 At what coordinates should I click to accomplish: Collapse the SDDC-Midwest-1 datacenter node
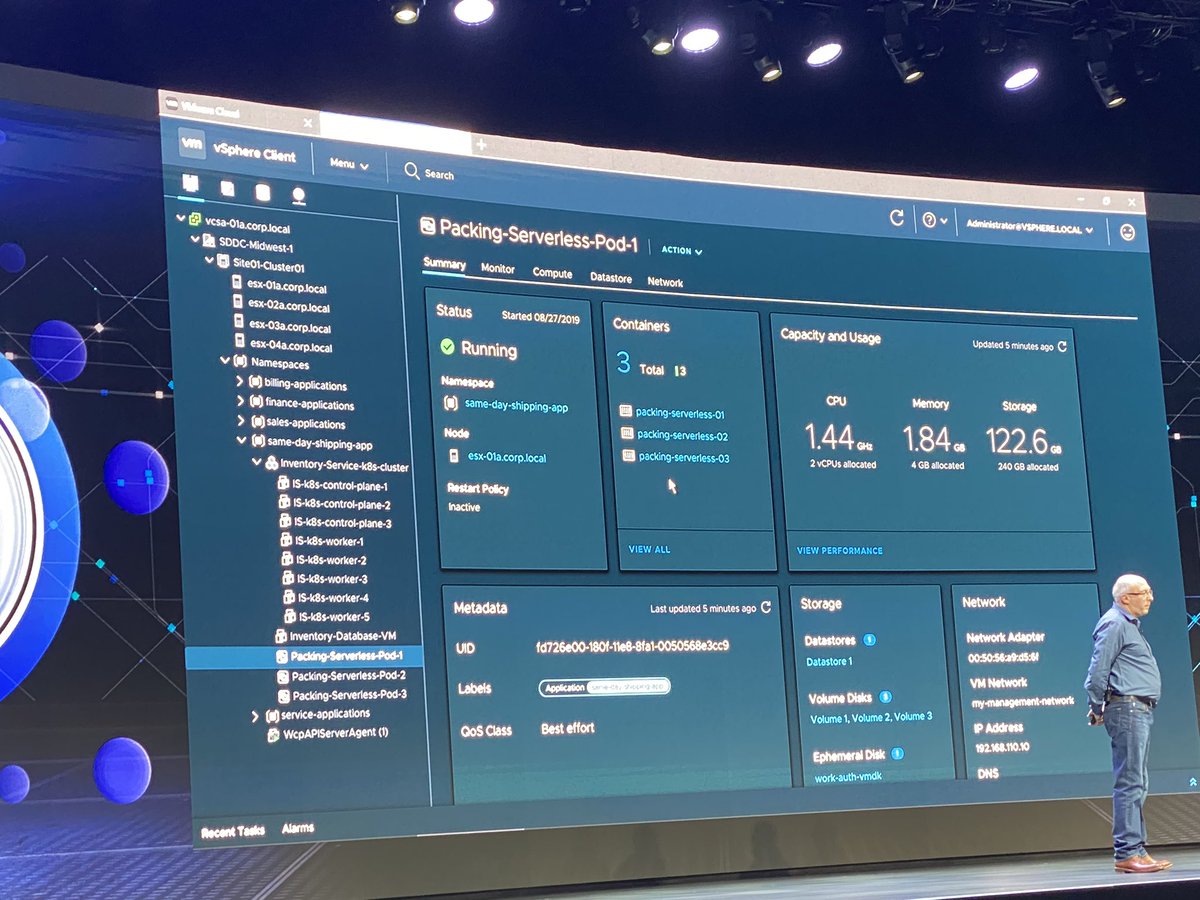pyautogui.click(x=195, y=240)
